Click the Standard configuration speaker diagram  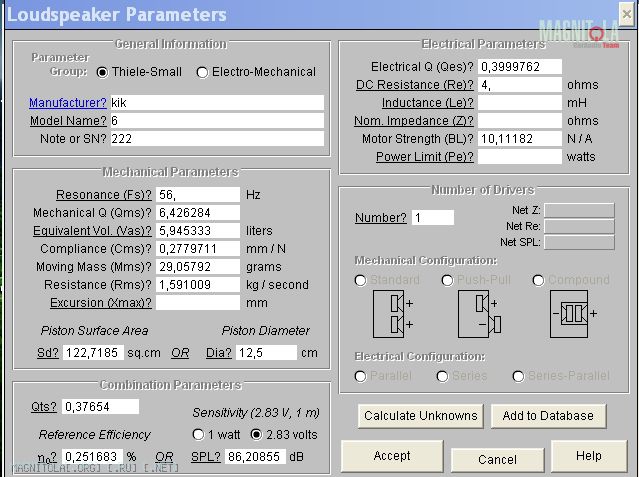pyautogui.click(x=392, y=313)
